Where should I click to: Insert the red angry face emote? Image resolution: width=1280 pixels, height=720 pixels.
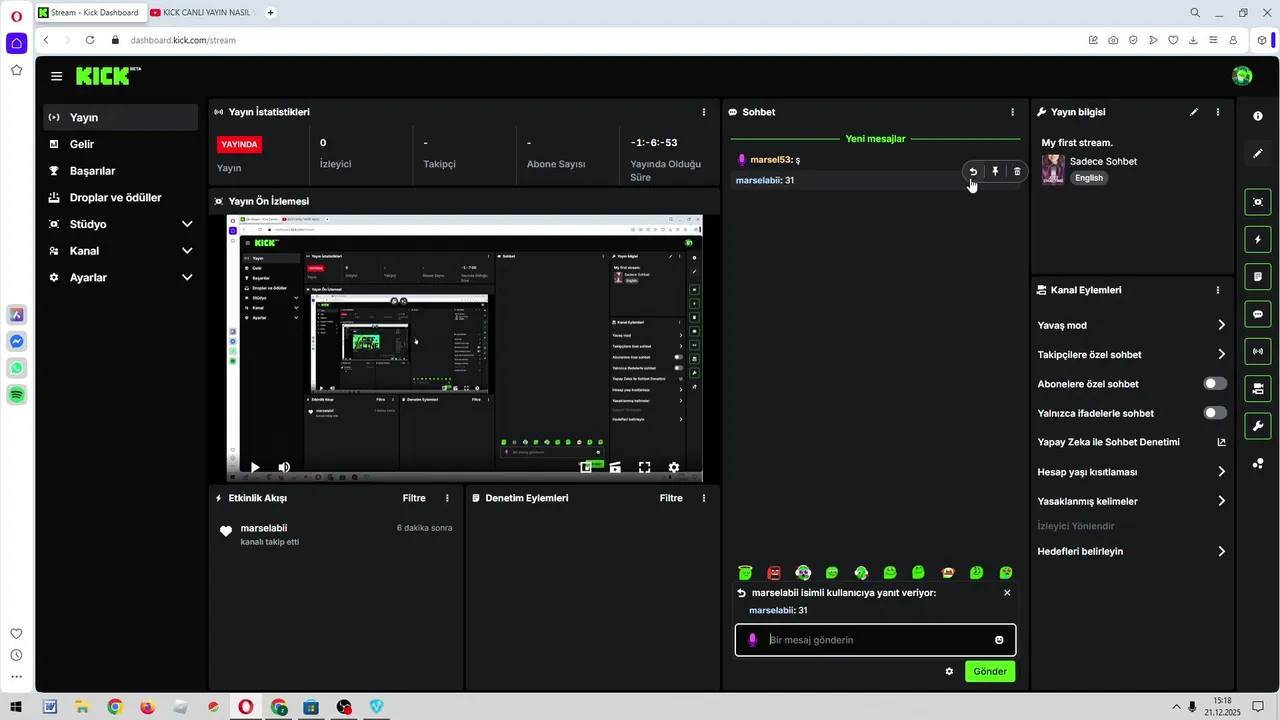point(773,573)
